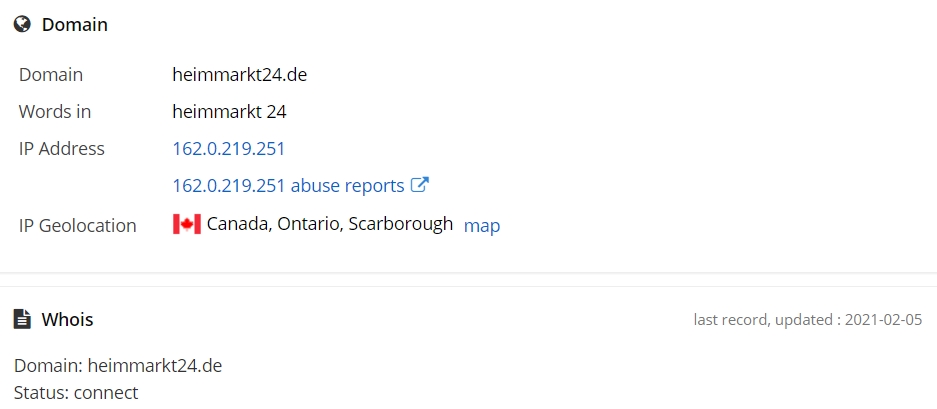
Task: Click the Canada flag icon
Action: point(187,224)
